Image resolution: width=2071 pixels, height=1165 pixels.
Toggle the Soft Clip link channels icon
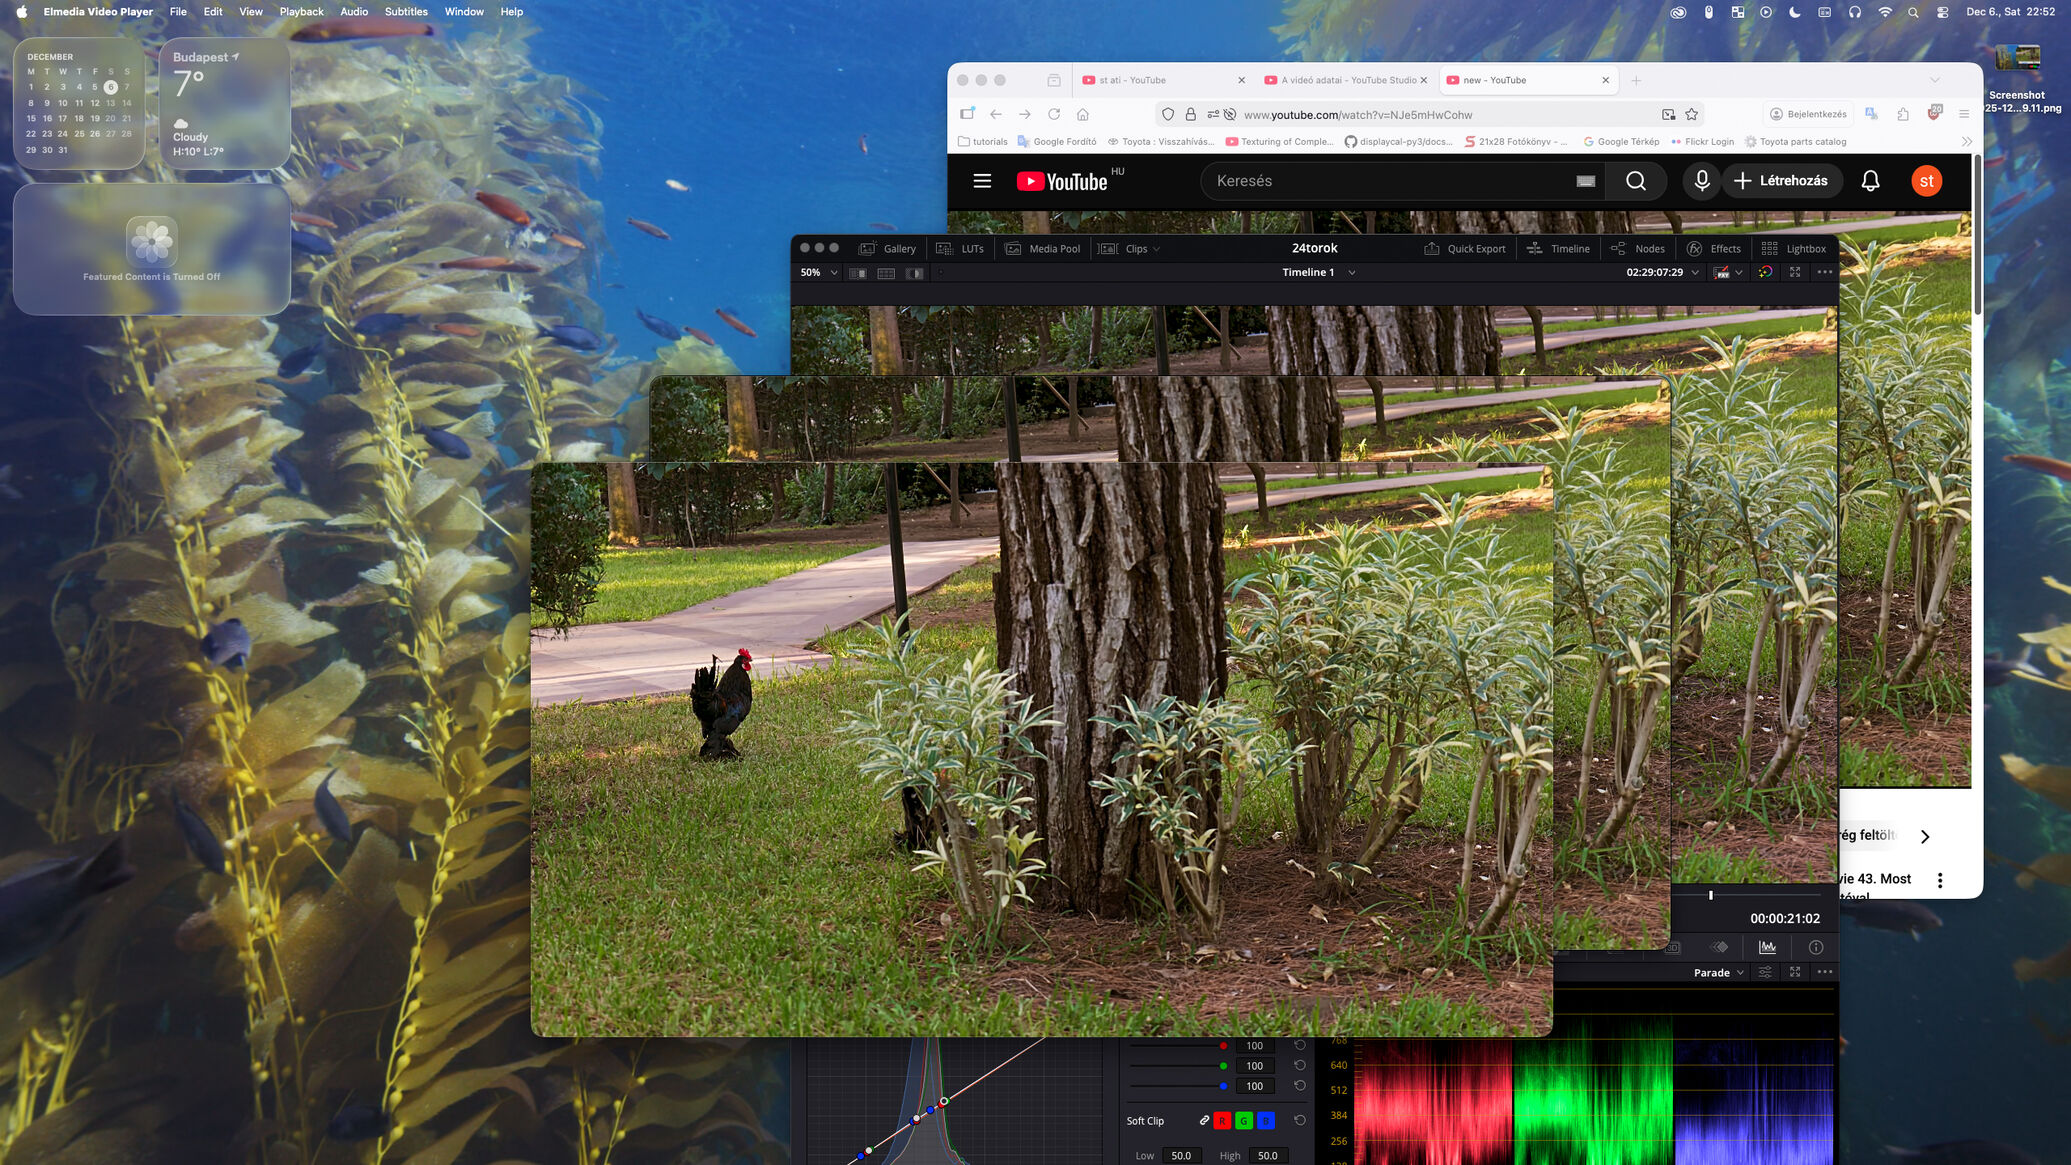tap(1204, 1121)
